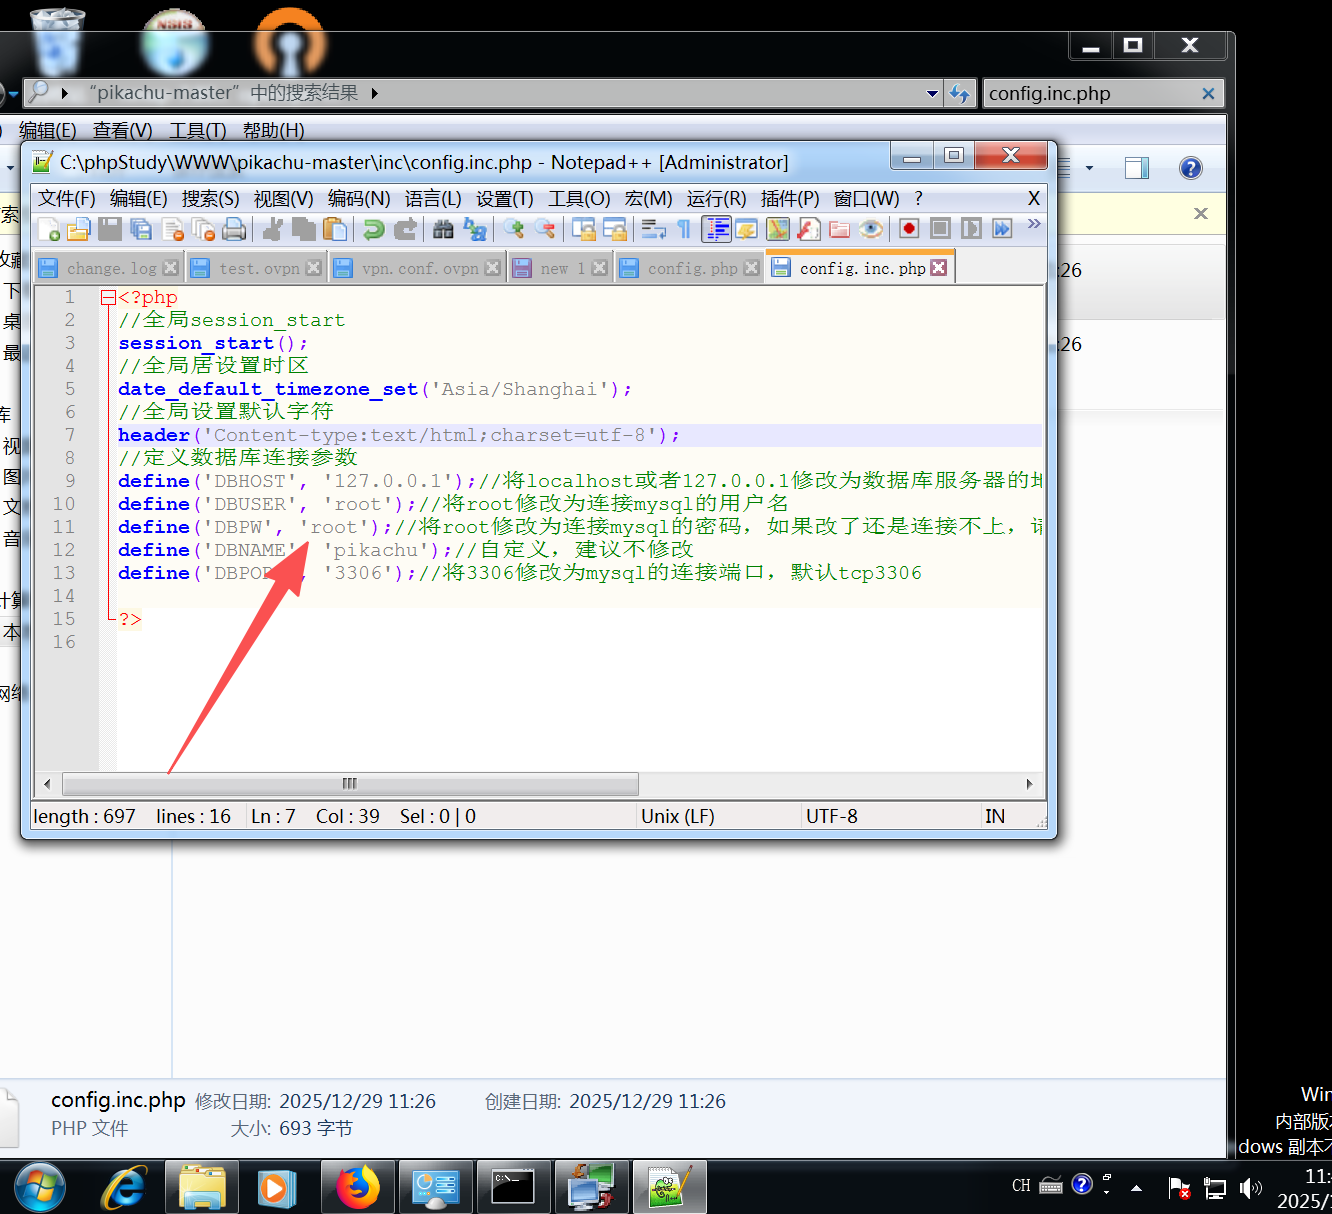Save the file using the Save icon
The image size is (1332, 1214).
click(110, 229)
